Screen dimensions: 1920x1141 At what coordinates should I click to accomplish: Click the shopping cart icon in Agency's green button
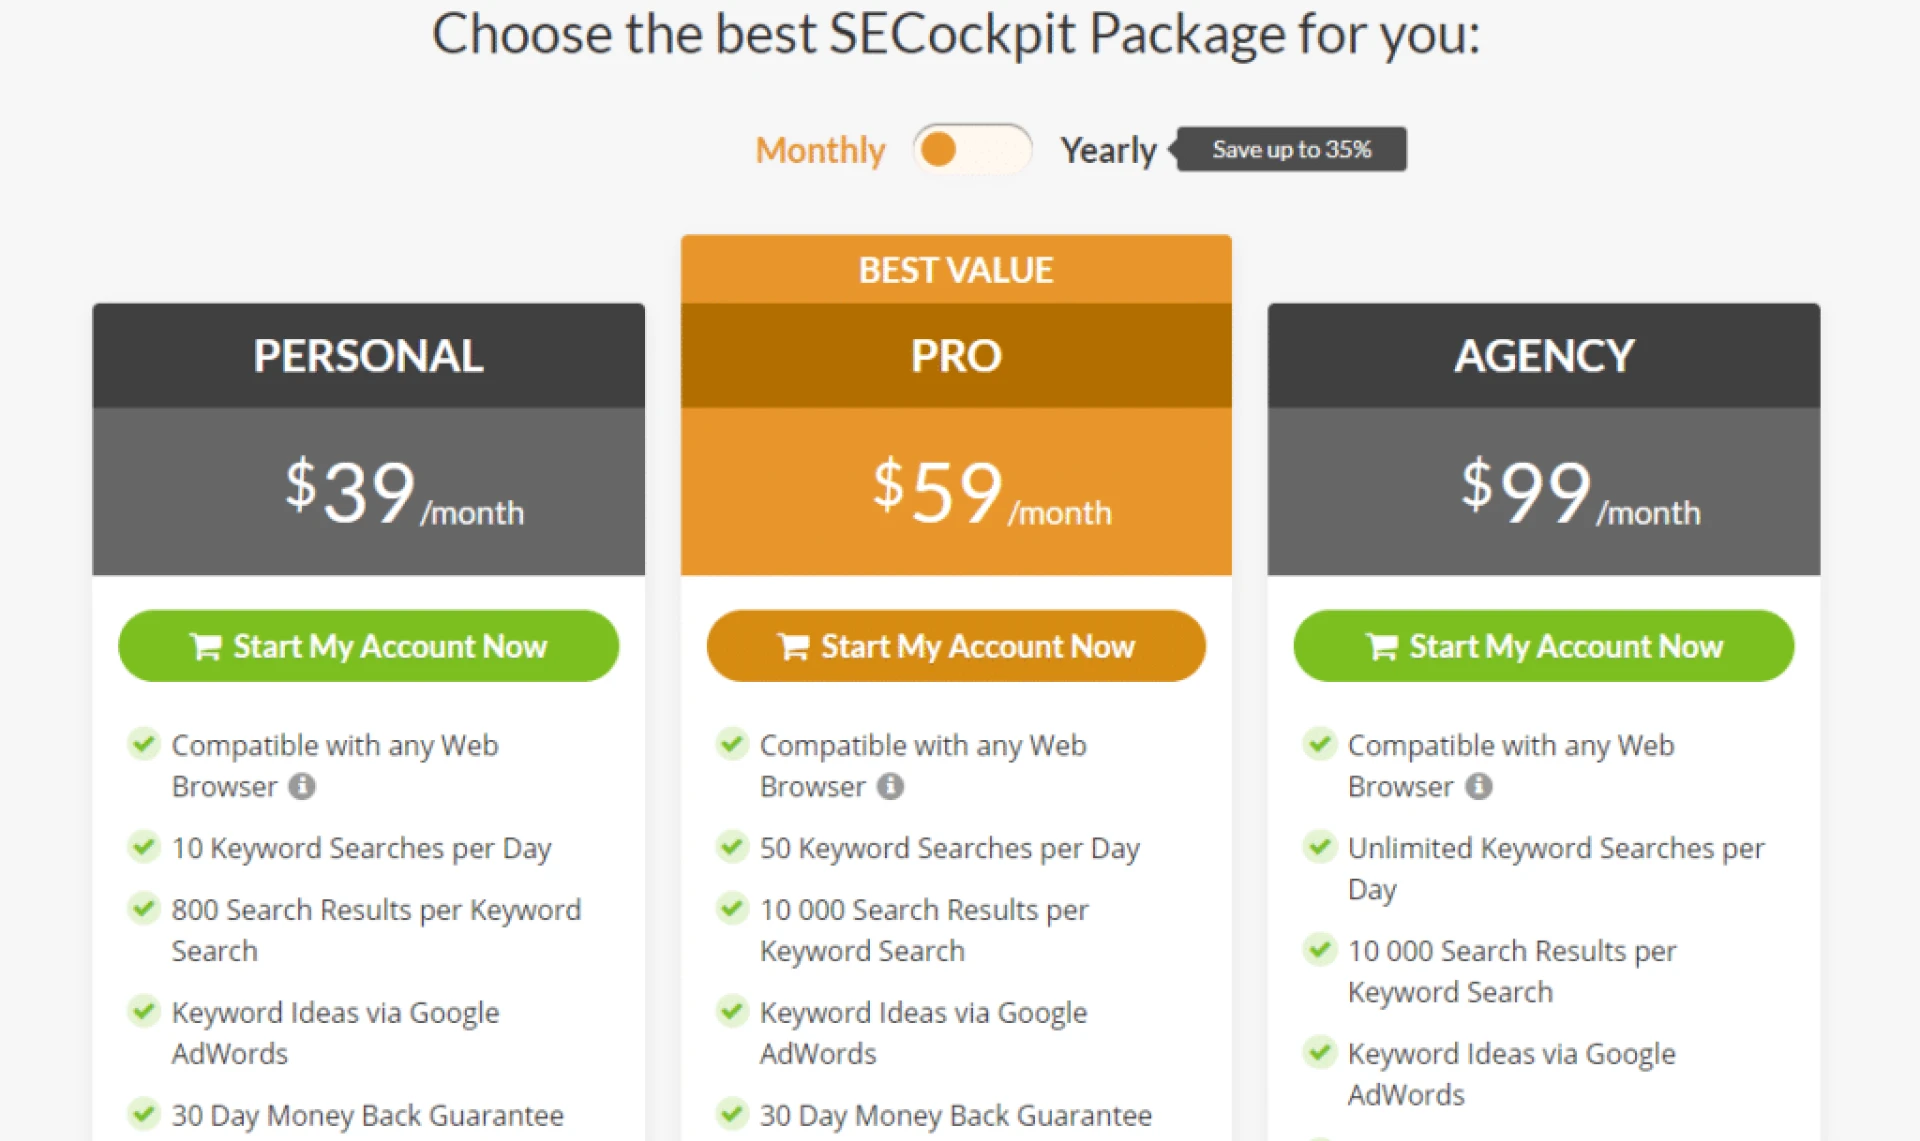coord(1382,646)
